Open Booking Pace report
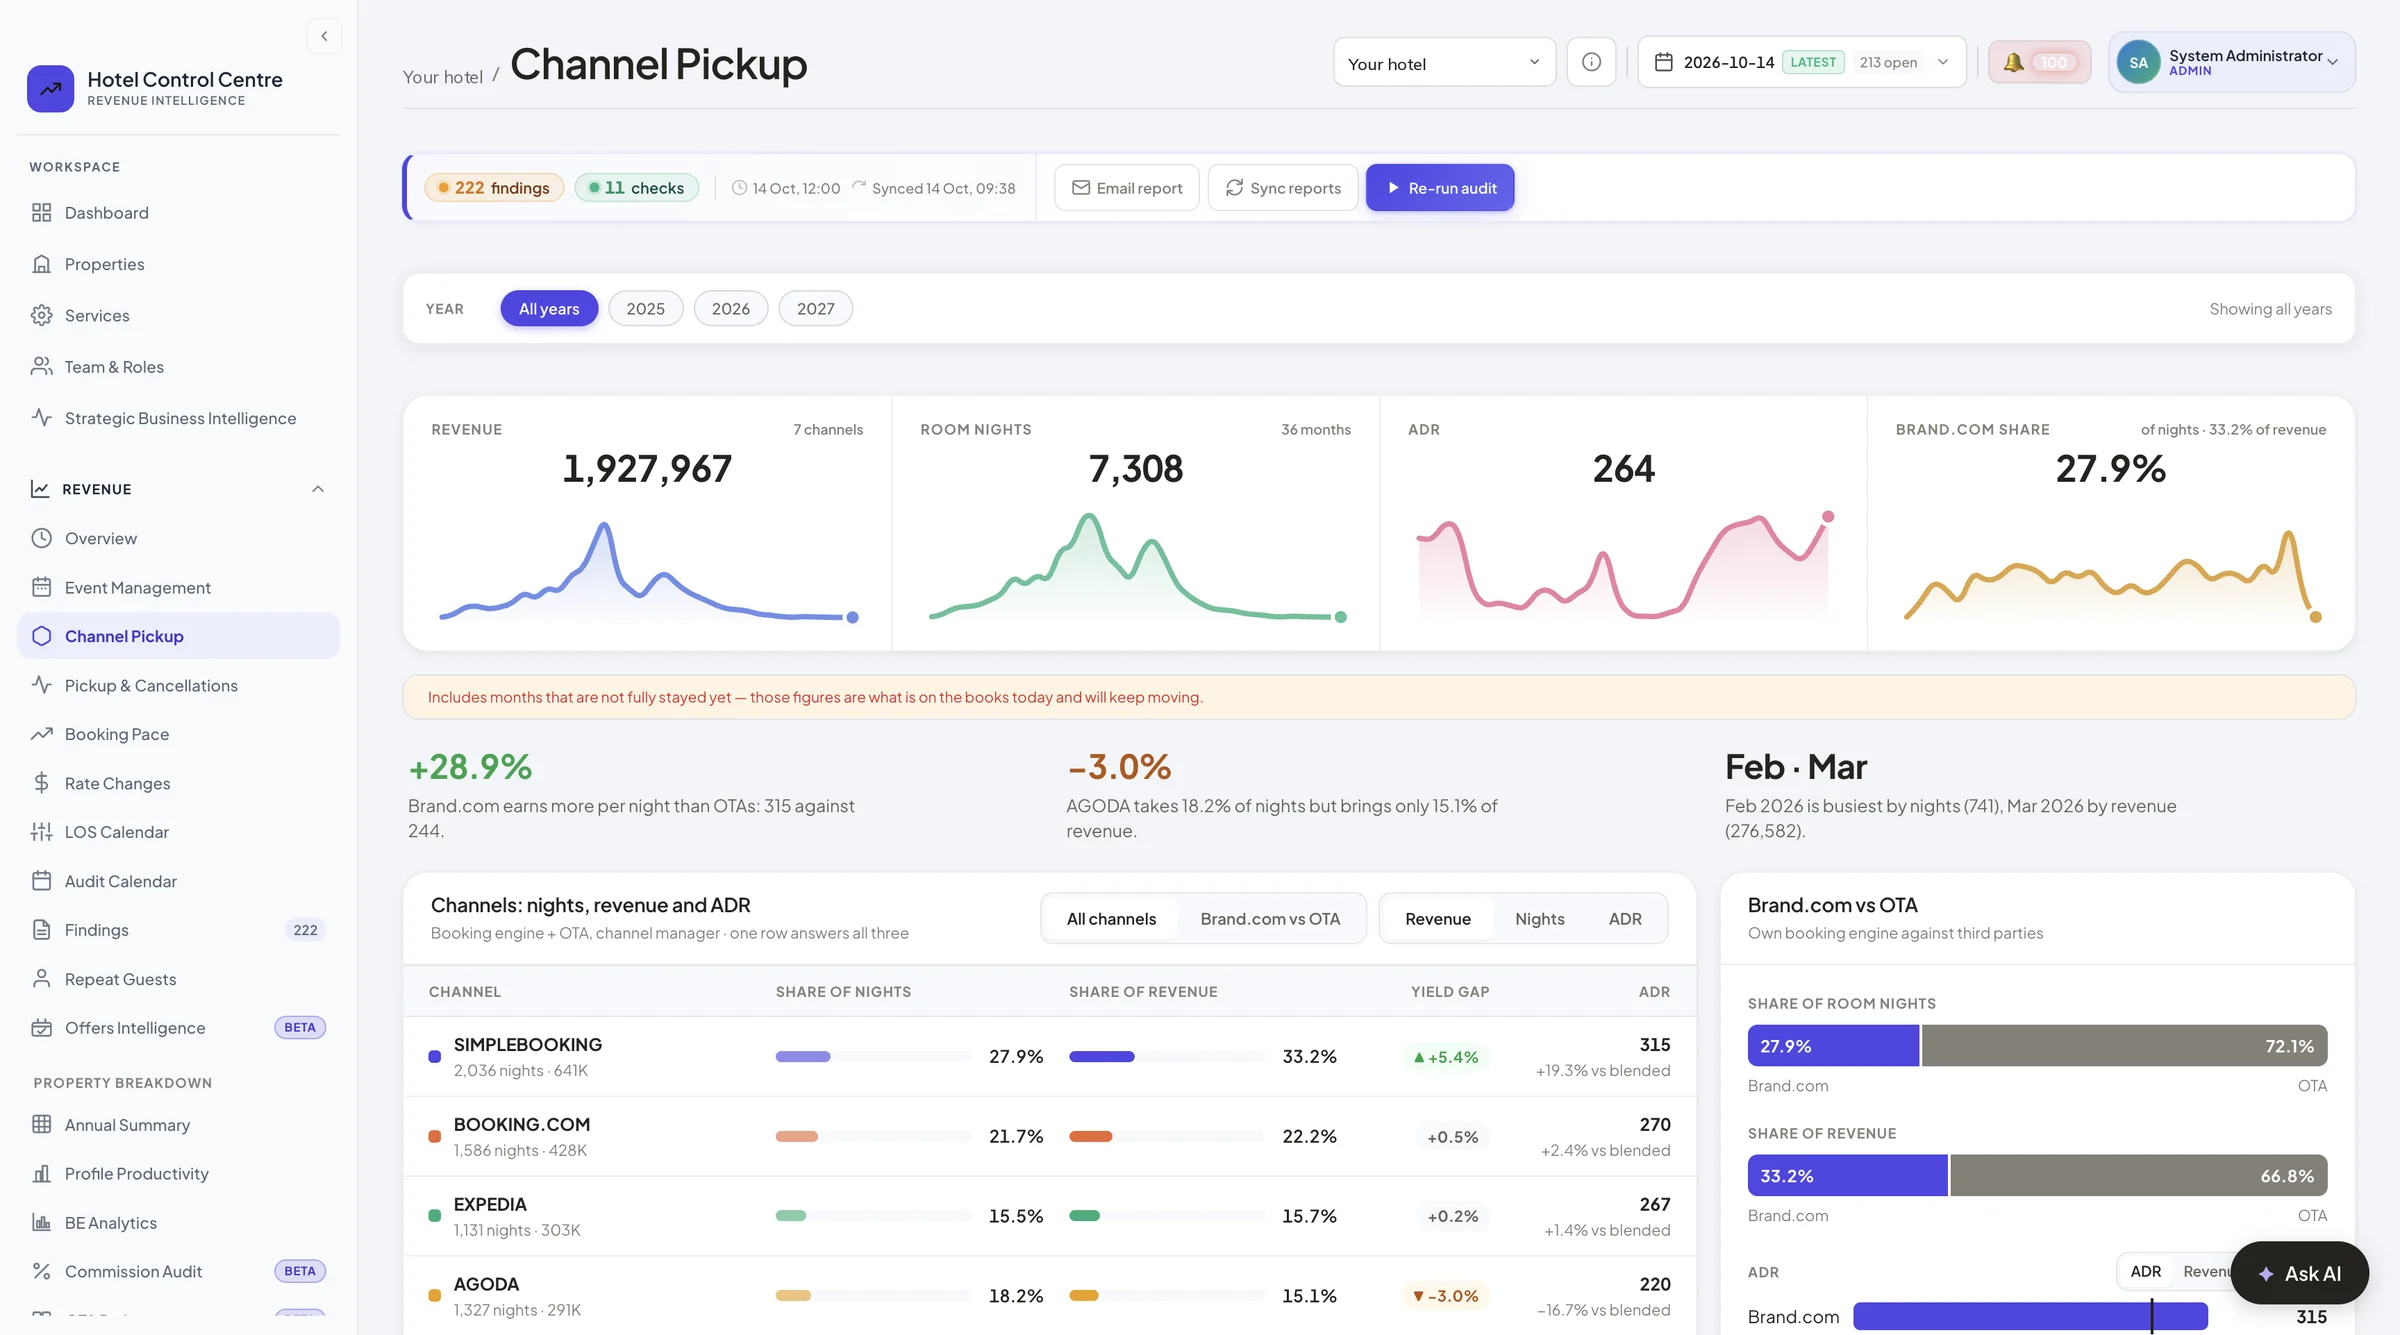This screenshot has height=1335, width=2400. pos(178,734)
